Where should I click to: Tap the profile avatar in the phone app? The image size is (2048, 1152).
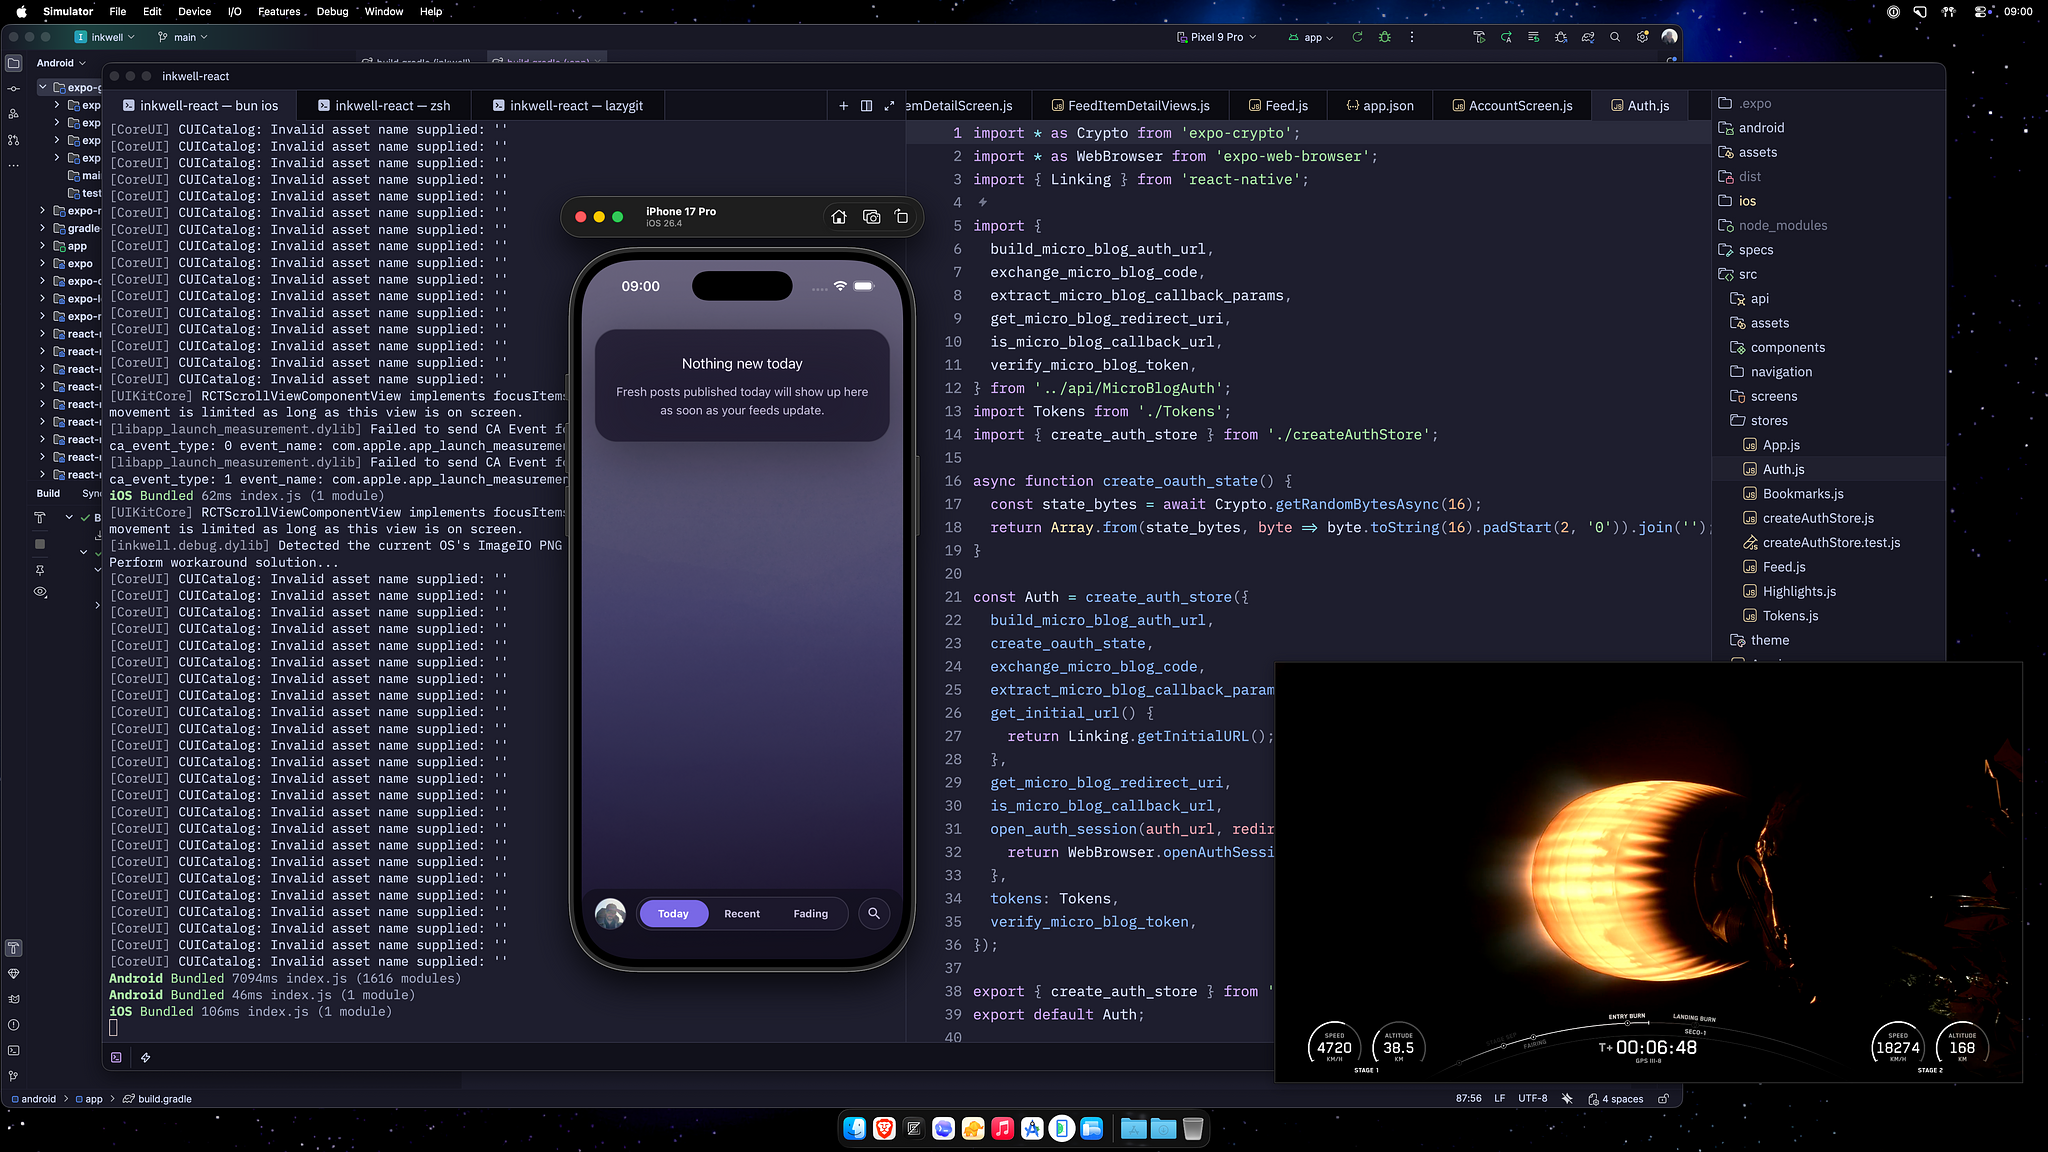(610, 913)
